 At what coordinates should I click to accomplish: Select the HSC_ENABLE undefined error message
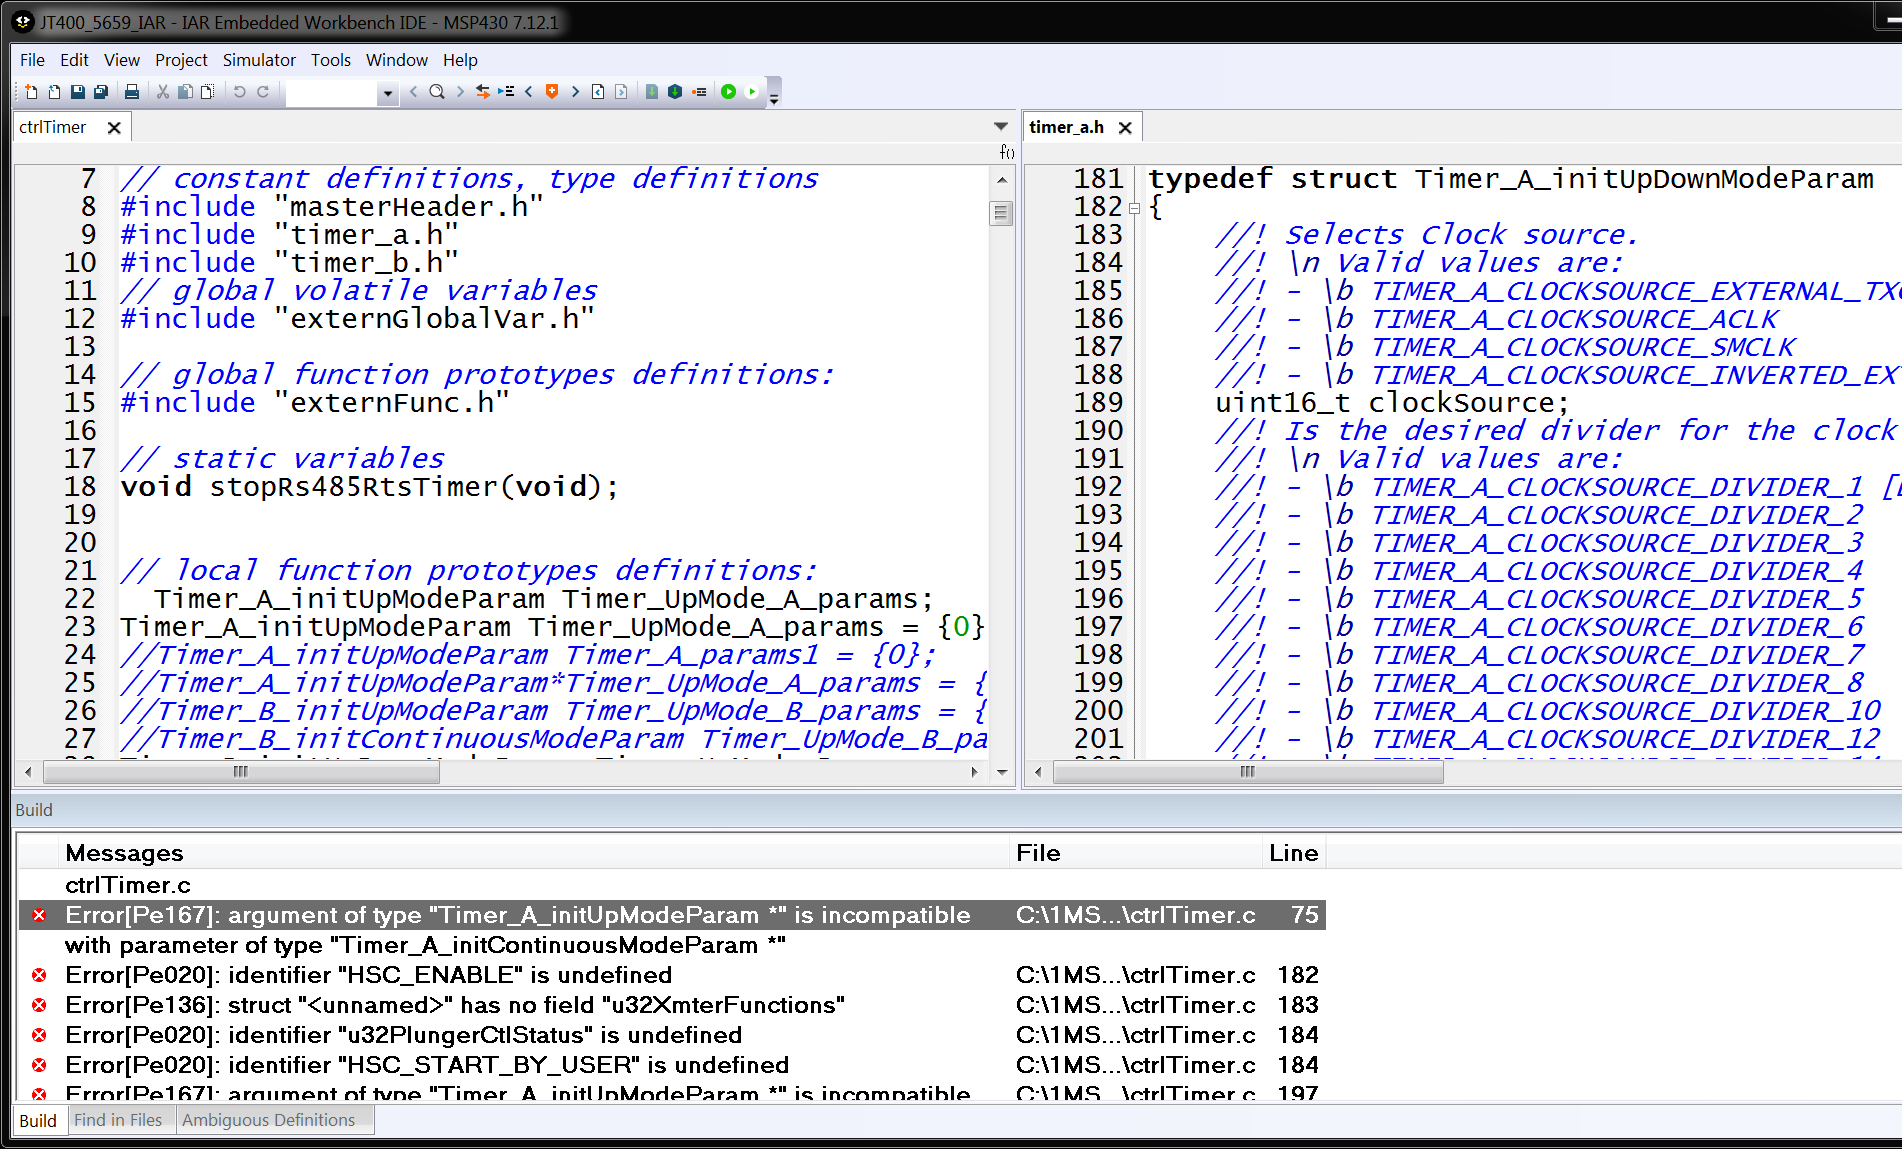pyautogui.click(x=368, y=975)
